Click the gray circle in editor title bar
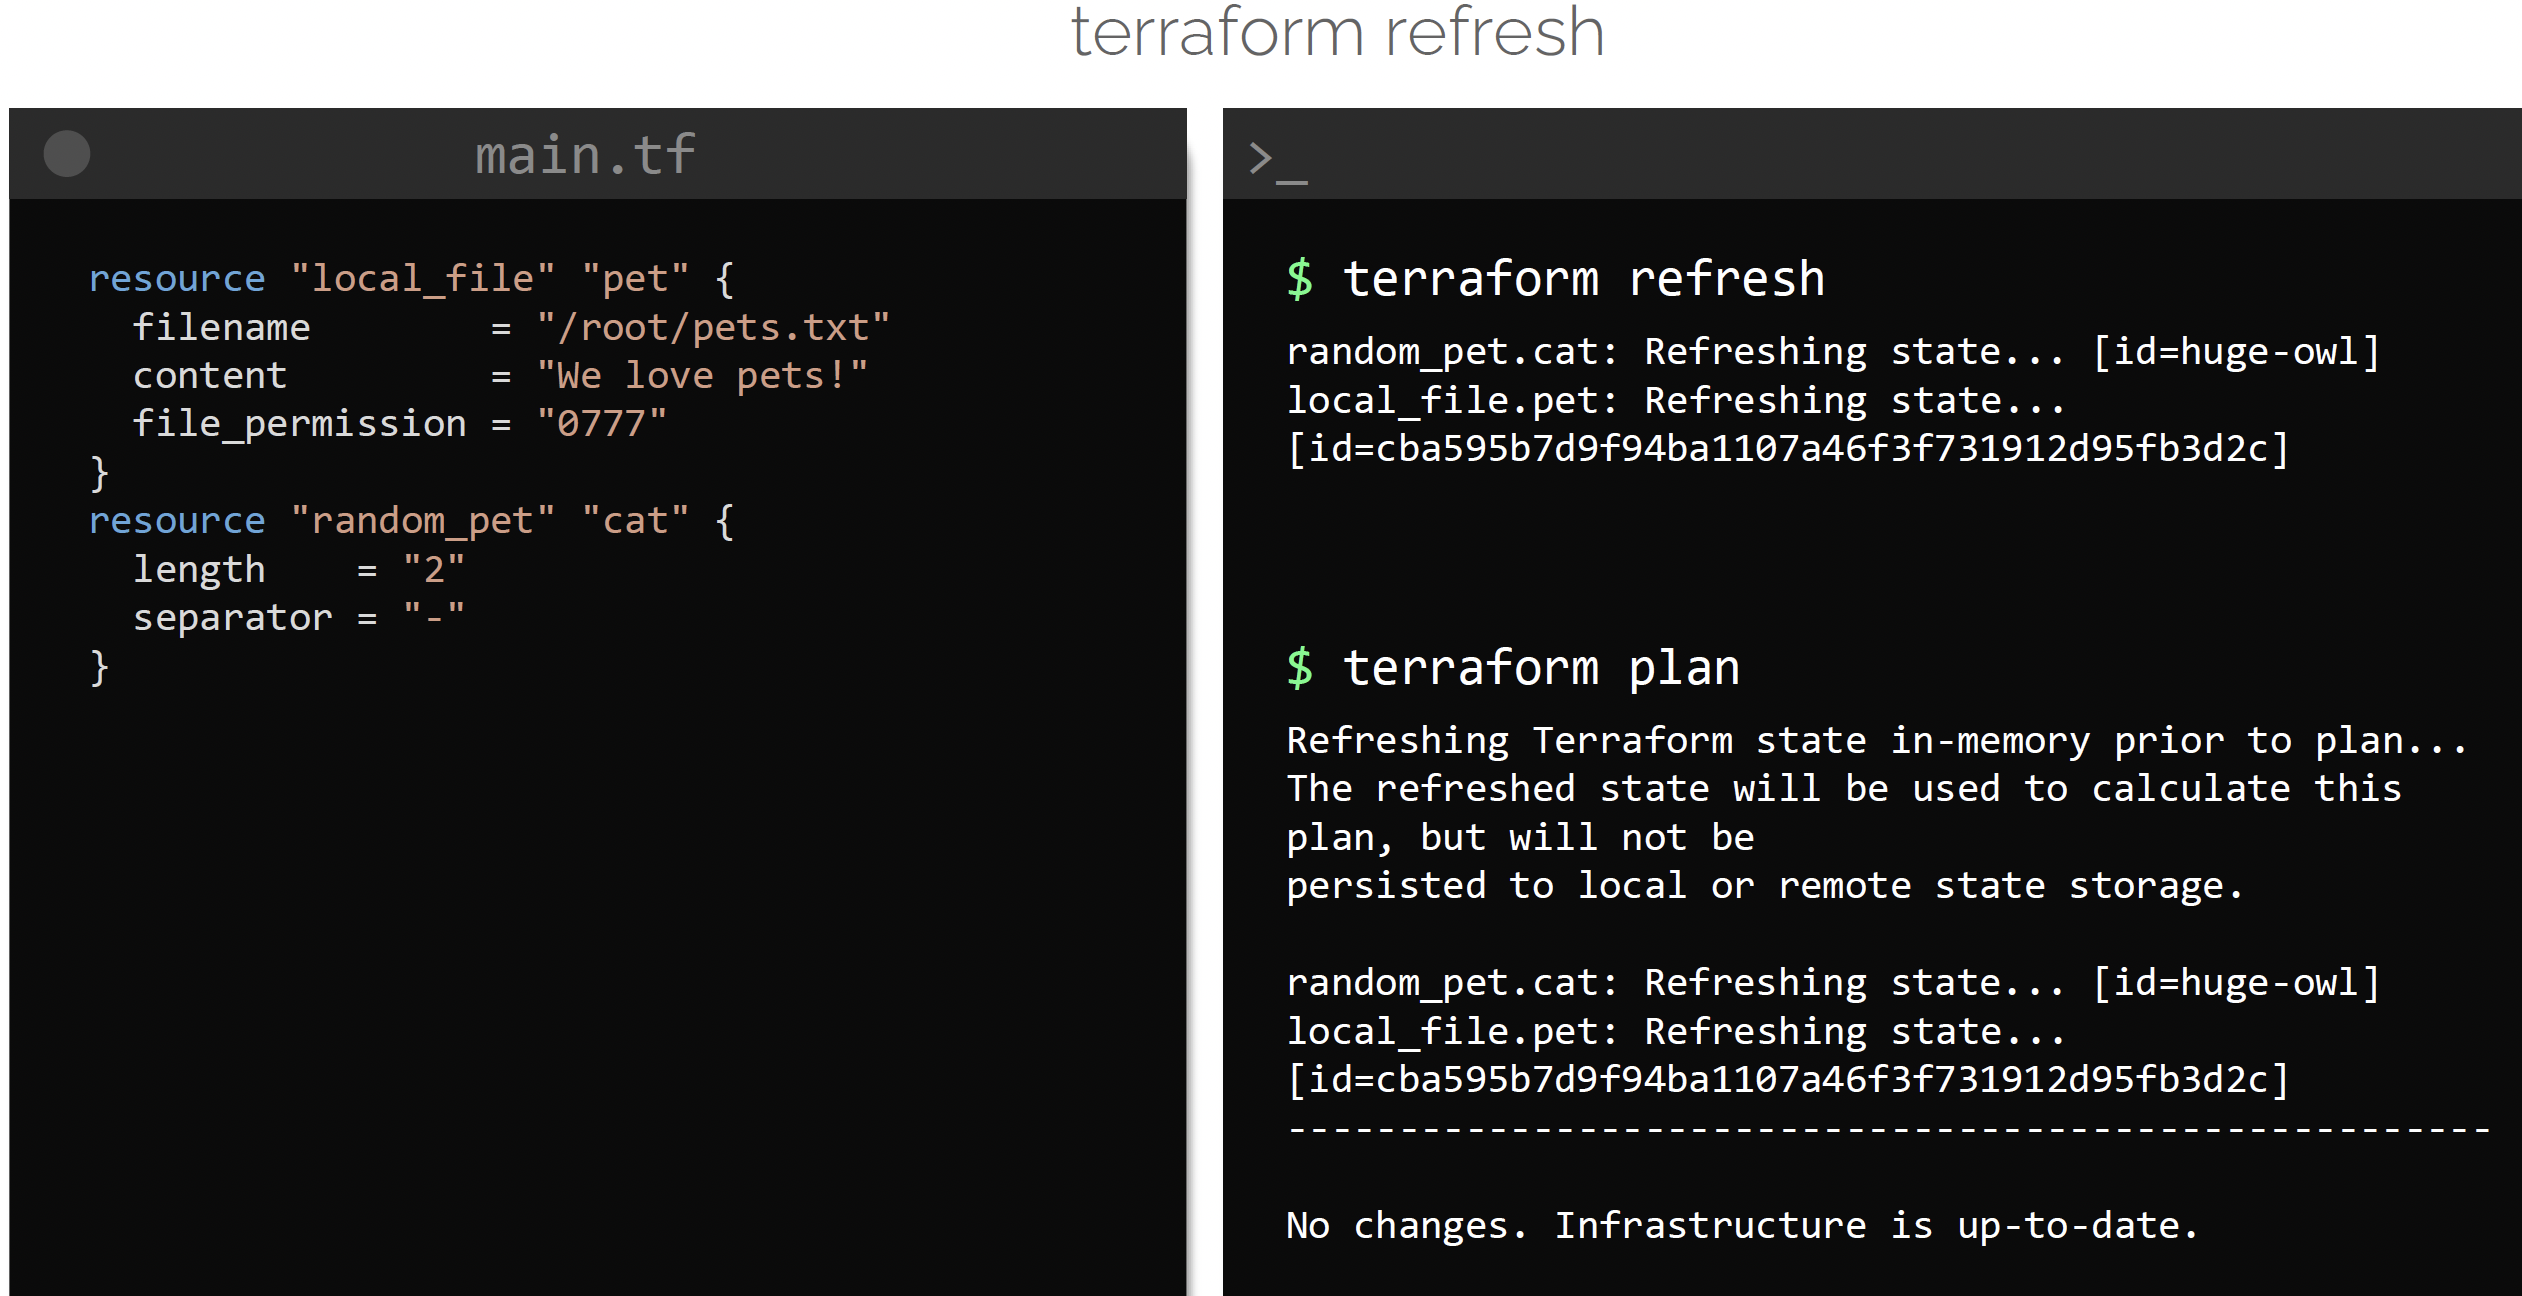 tap(67, 154)
